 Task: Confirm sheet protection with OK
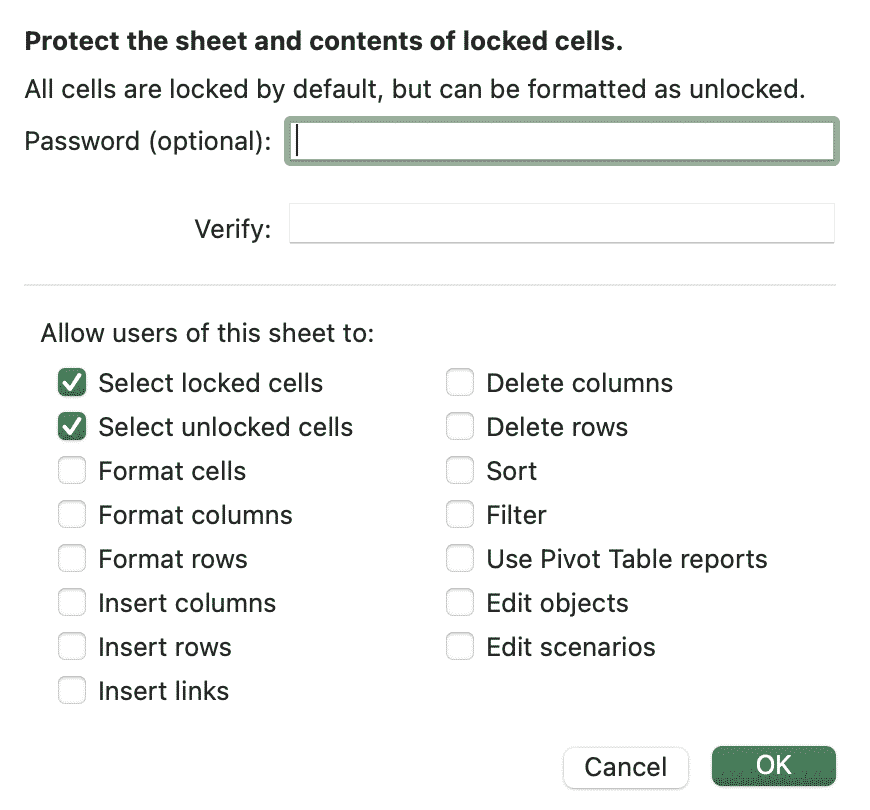pyautogui.click(x=773, y=766)
